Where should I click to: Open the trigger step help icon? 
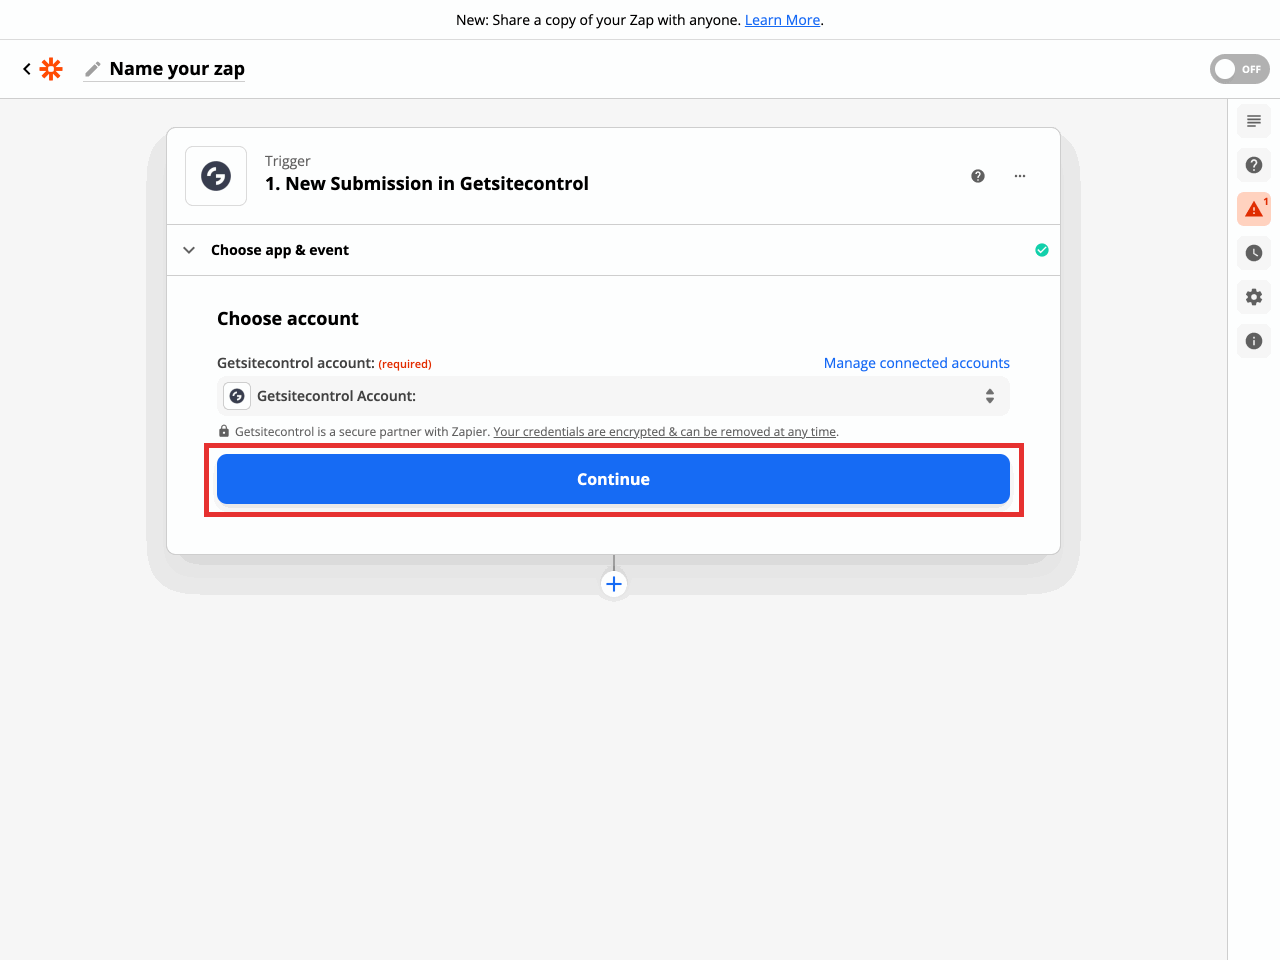978,176
